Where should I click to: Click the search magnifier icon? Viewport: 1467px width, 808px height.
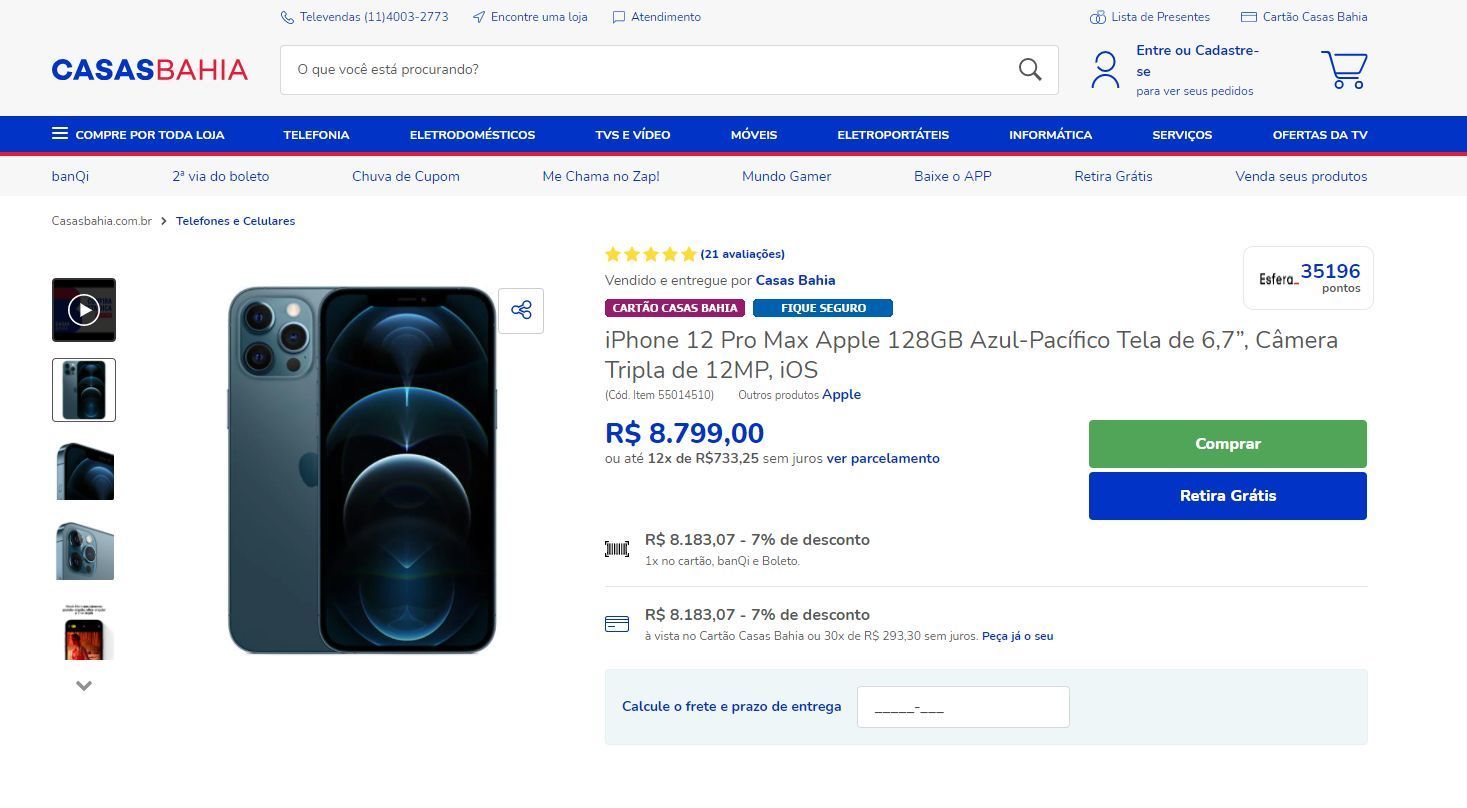pos(1030,69)
